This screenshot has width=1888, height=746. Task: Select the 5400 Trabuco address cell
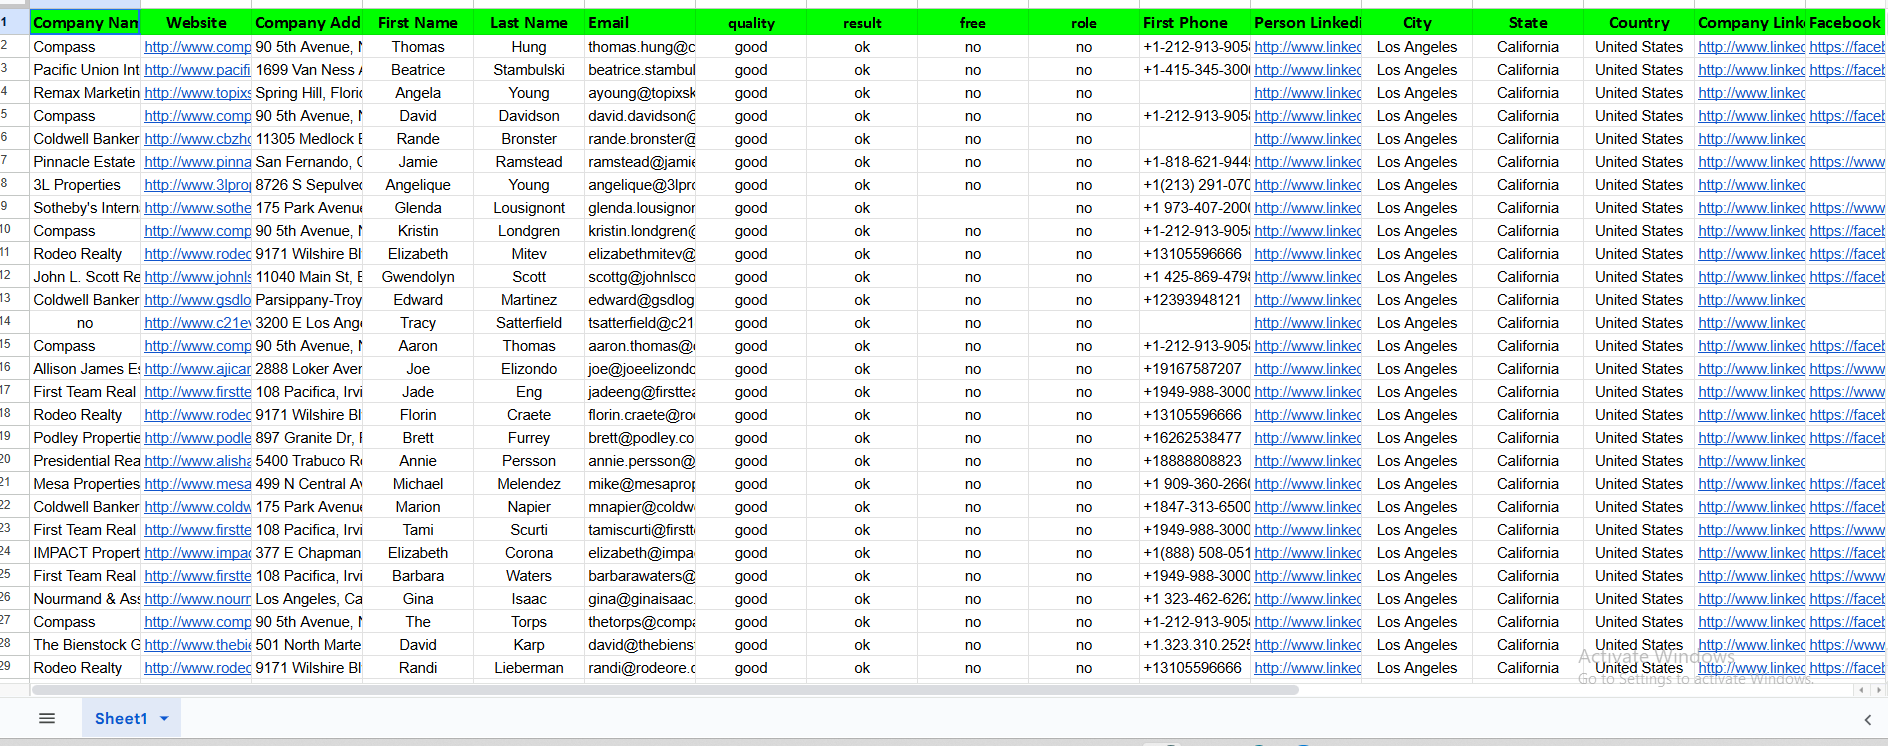[307, 461]
